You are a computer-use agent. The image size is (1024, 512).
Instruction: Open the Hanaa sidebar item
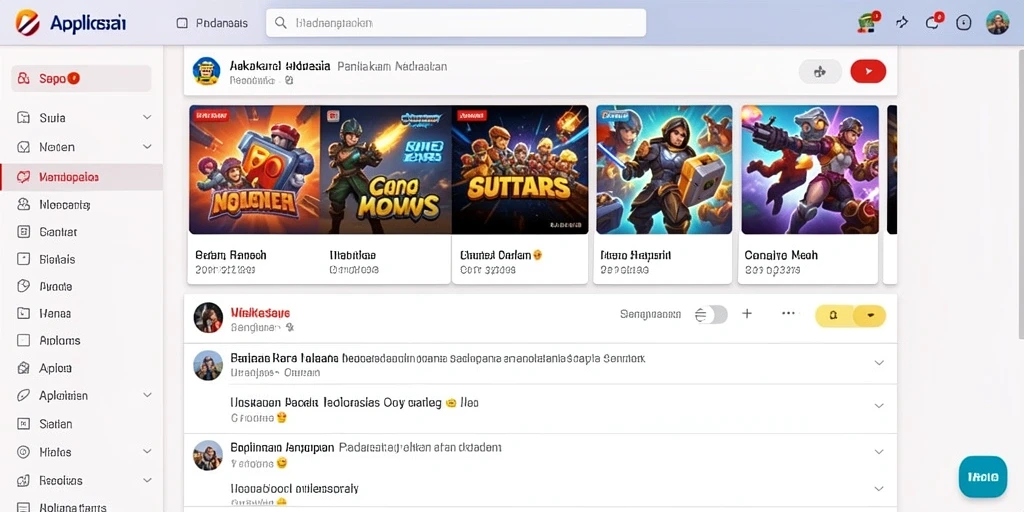tap(82, 313)
